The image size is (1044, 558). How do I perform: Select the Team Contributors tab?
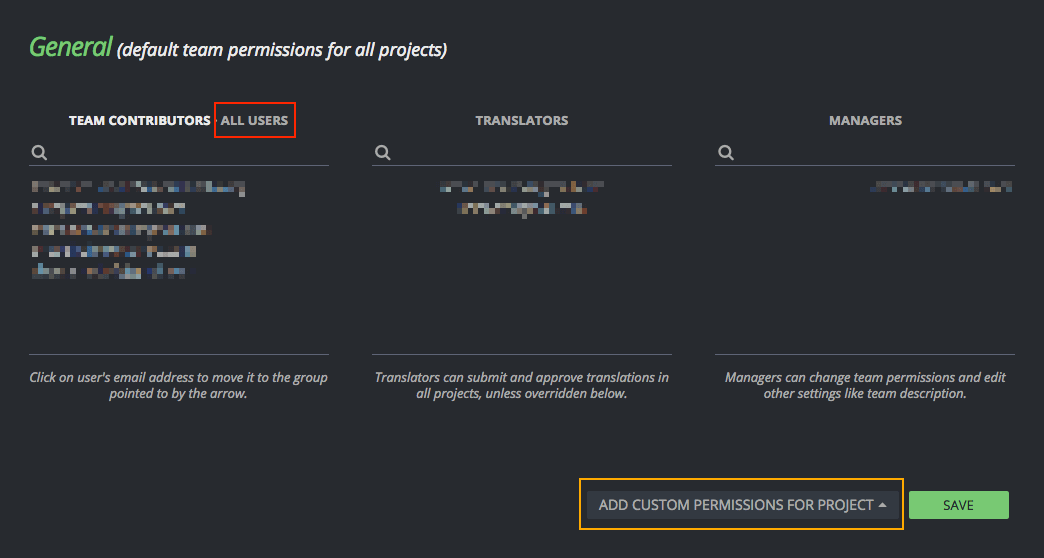(x=139, y=120)
